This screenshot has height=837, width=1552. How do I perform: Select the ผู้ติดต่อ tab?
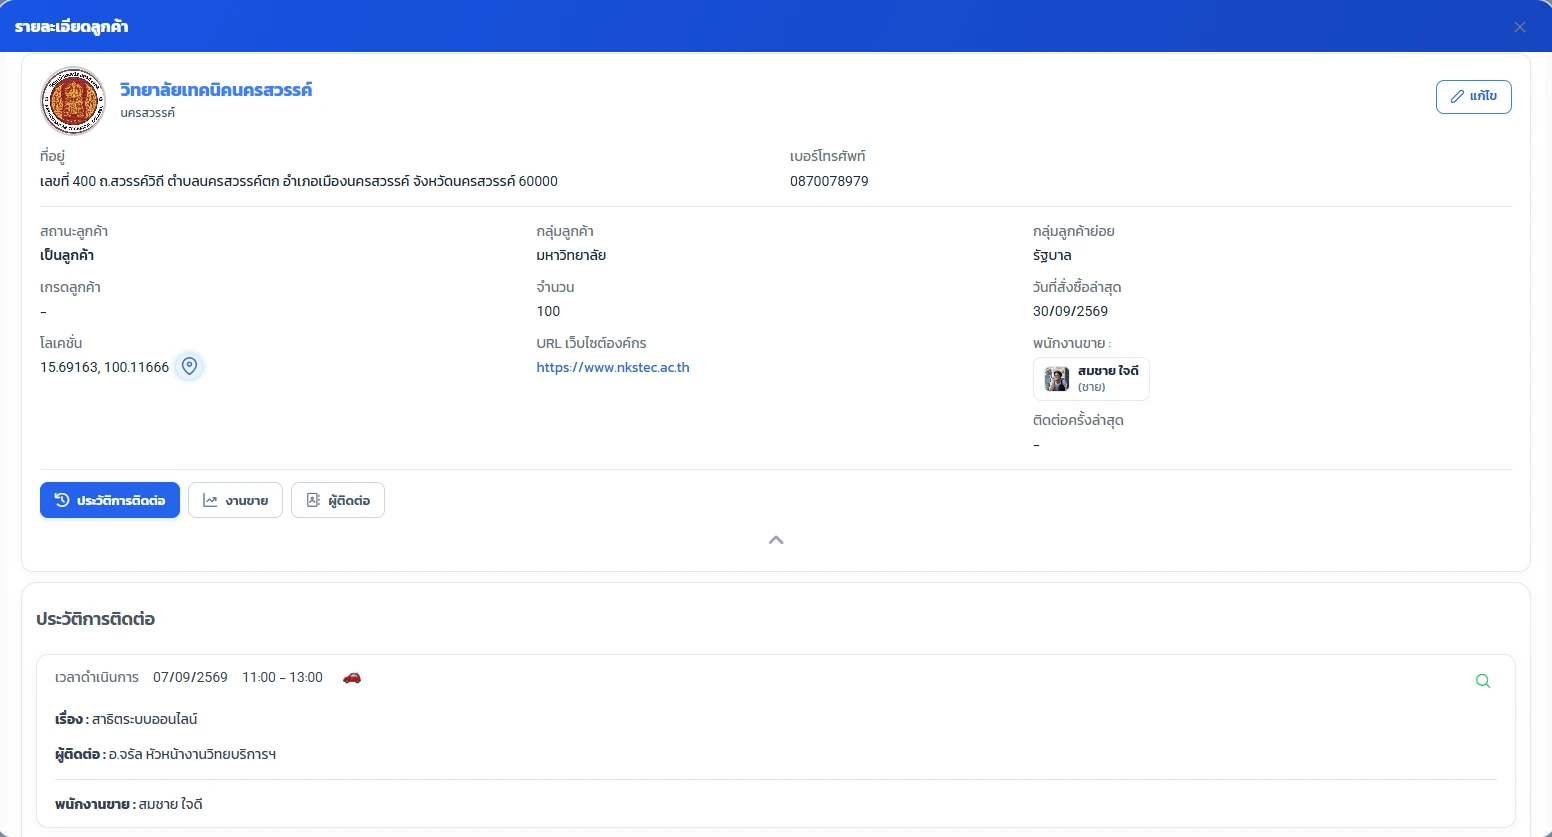[338, 500]
